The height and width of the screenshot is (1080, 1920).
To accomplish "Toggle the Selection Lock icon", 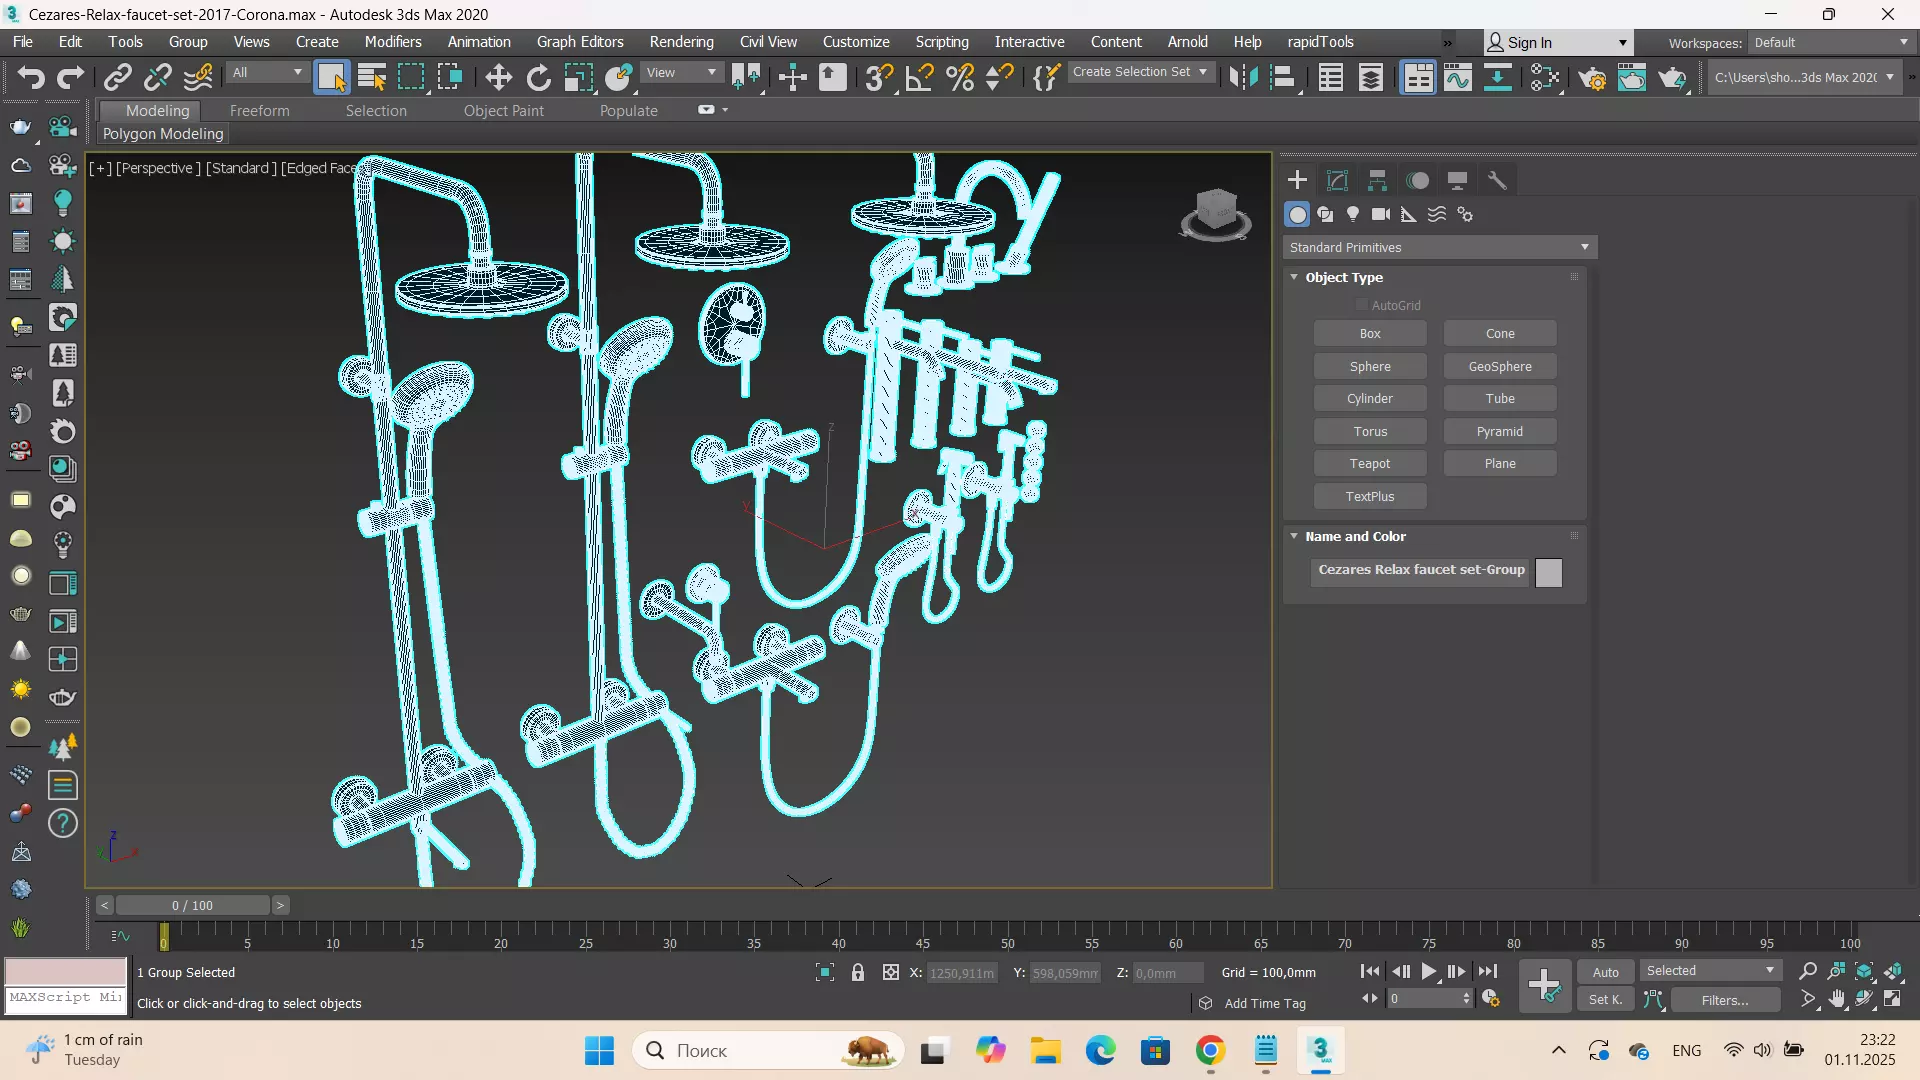I will click(857, 972).
